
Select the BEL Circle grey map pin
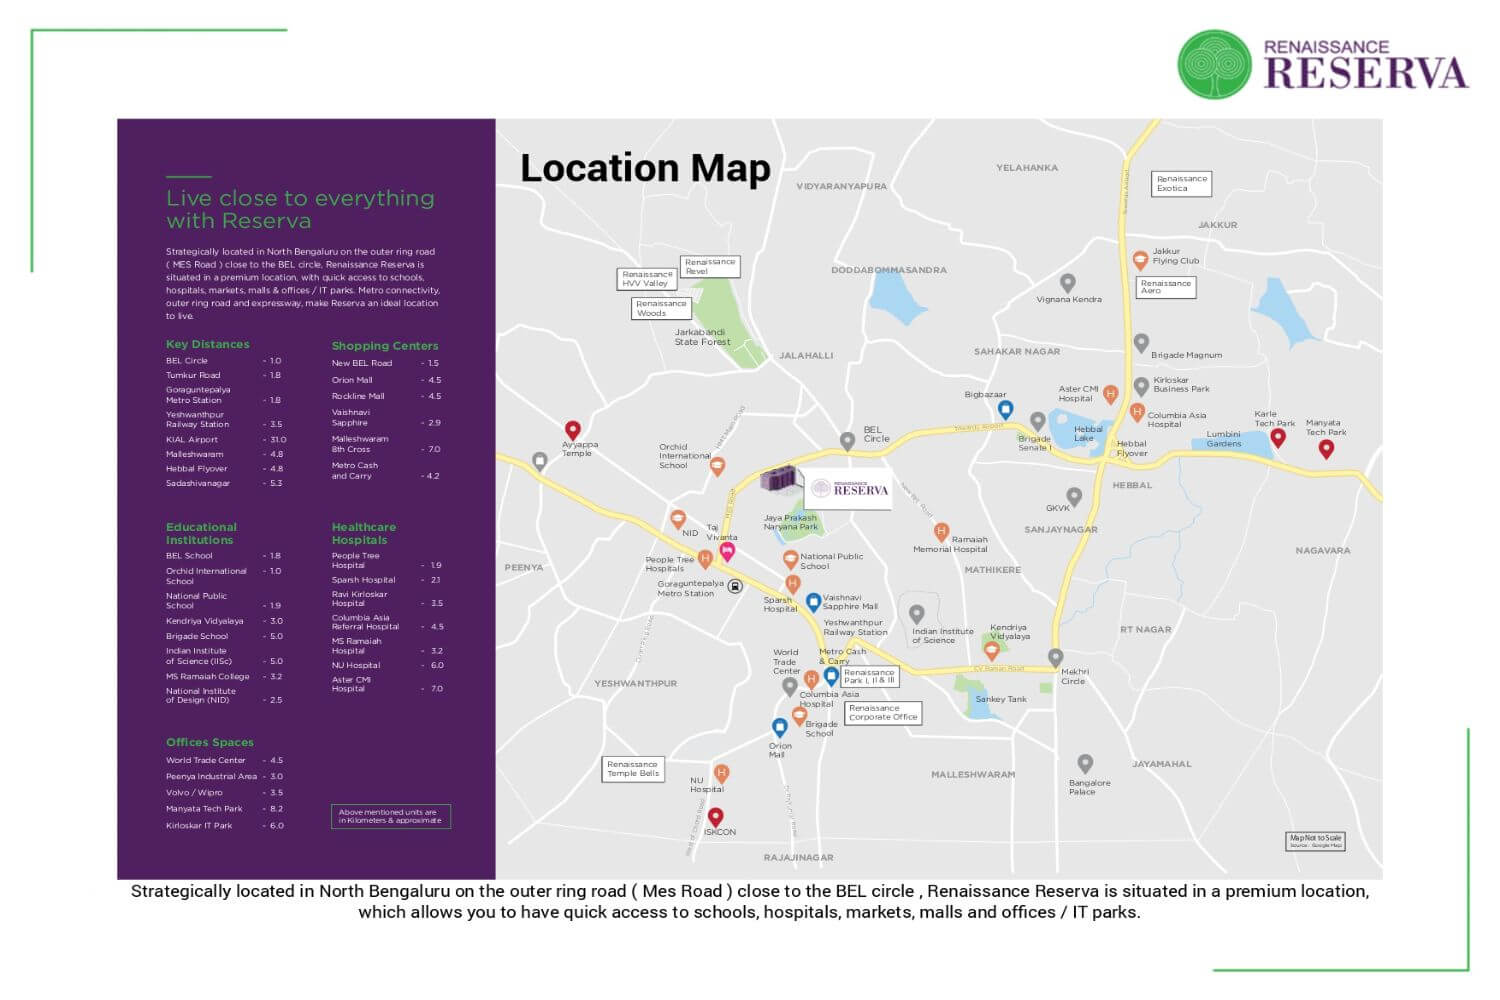point(847,440)
